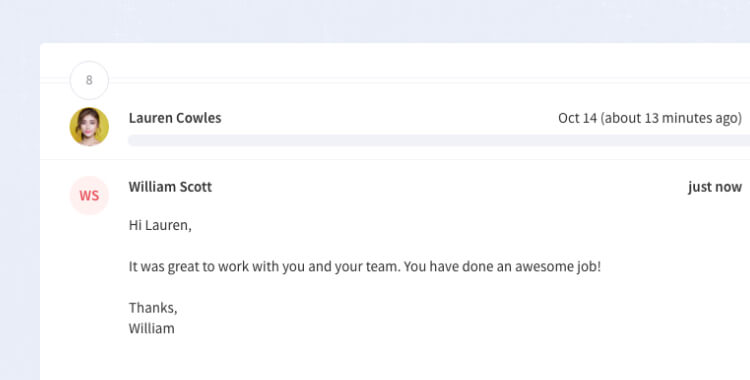Expand Lauren's collapsed gray message preview bar

(439, 140)
